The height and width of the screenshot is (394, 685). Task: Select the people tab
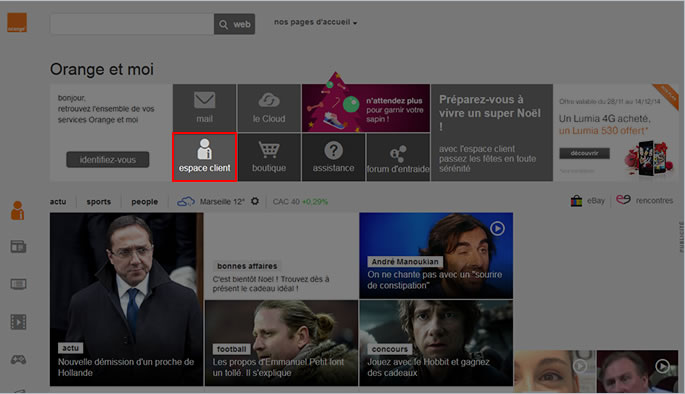coord(145,202)
